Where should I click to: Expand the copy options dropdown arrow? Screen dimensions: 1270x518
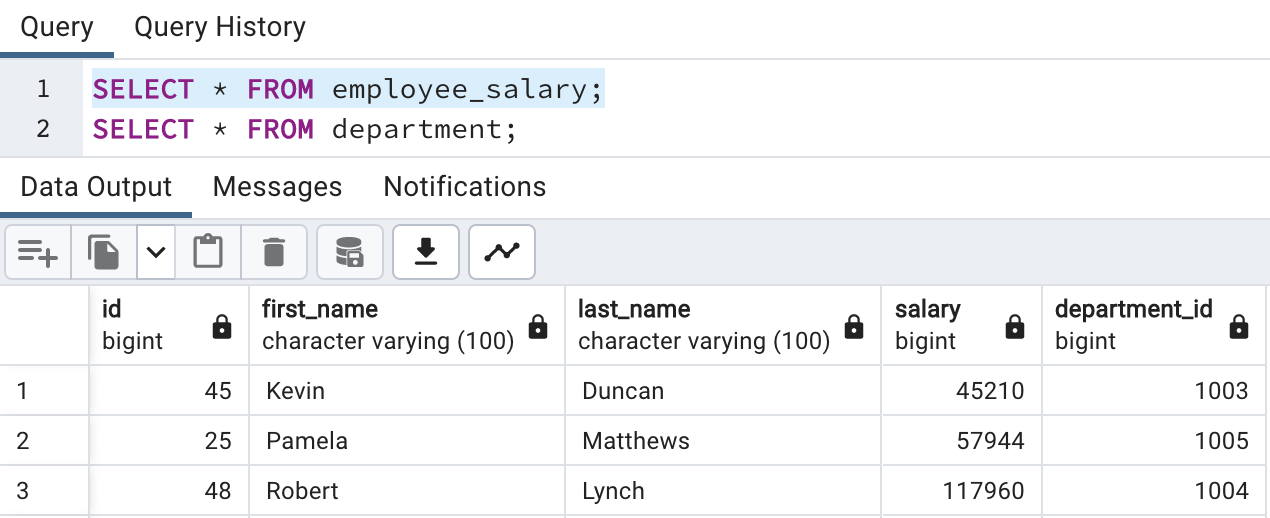click(x=155, y=252)
